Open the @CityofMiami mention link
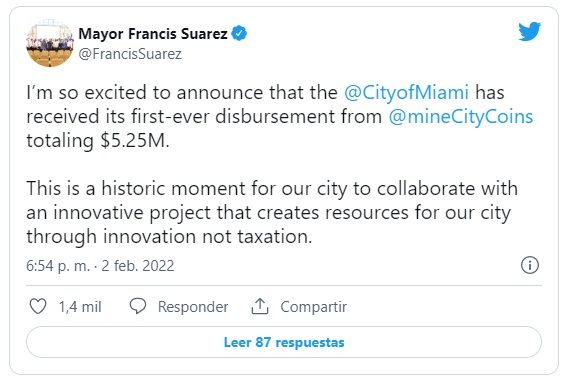The height and width of the screenshot is (385, 568). pyautogui.click(x=406, y=92)
